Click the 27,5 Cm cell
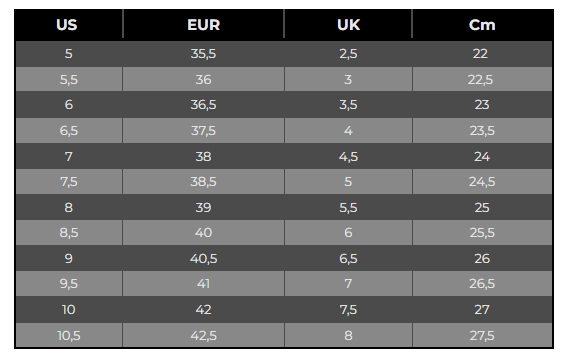Screen dimensions: 573x360 click(482, 335)
